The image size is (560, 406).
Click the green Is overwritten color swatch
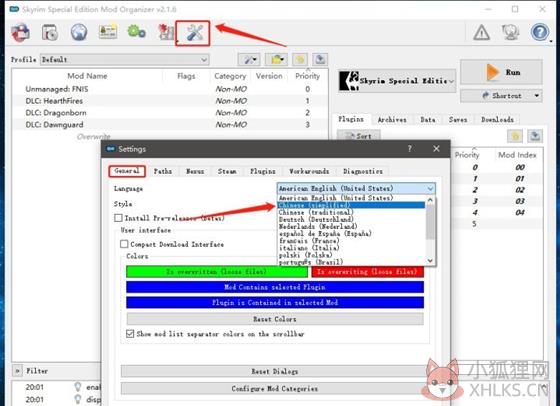click(217, 272)
